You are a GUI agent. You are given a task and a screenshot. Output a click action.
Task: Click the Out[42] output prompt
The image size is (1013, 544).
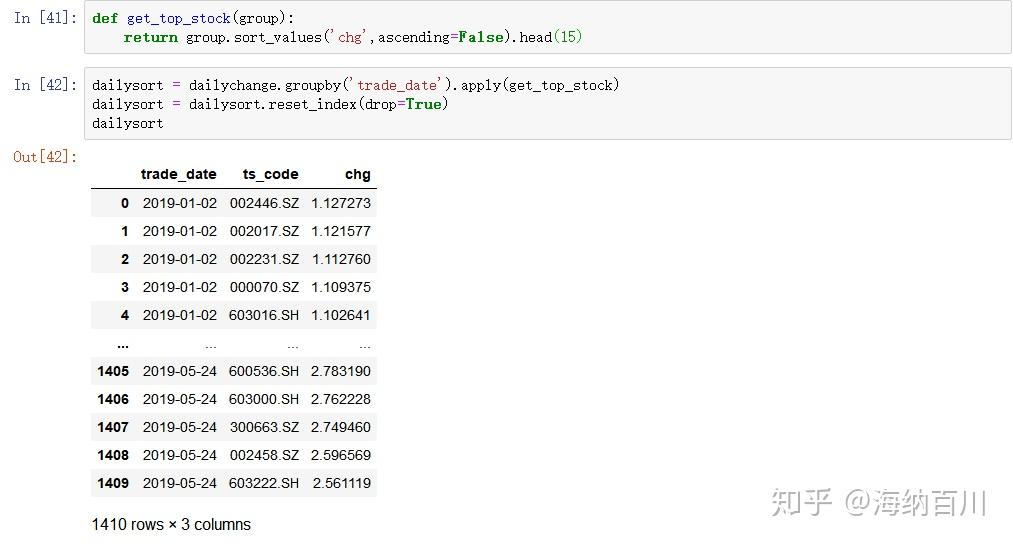point(45,157)
